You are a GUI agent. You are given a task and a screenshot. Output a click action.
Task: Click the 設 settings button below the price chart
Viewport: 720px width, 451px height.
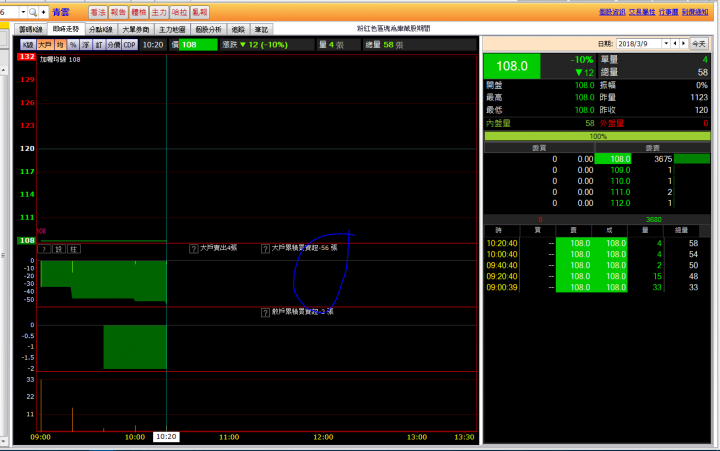[x=59, y=249]
